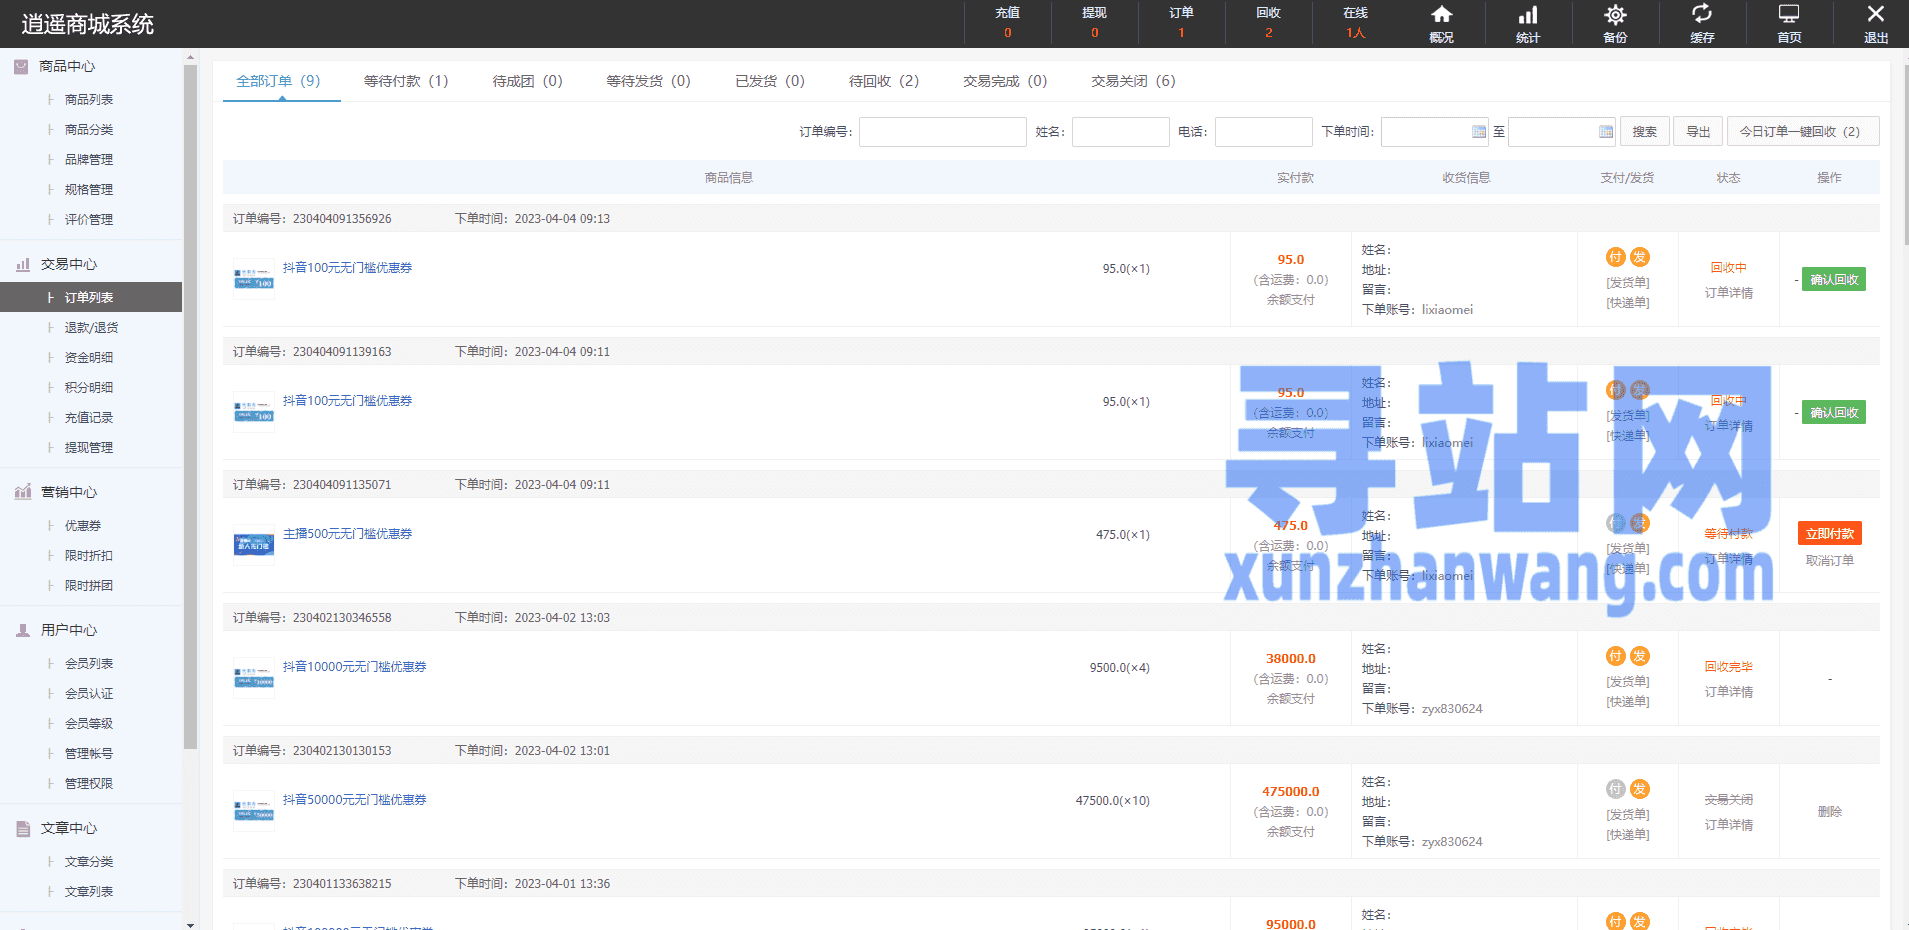Open the 统计 statistics chart icon

coord(1528,15)
